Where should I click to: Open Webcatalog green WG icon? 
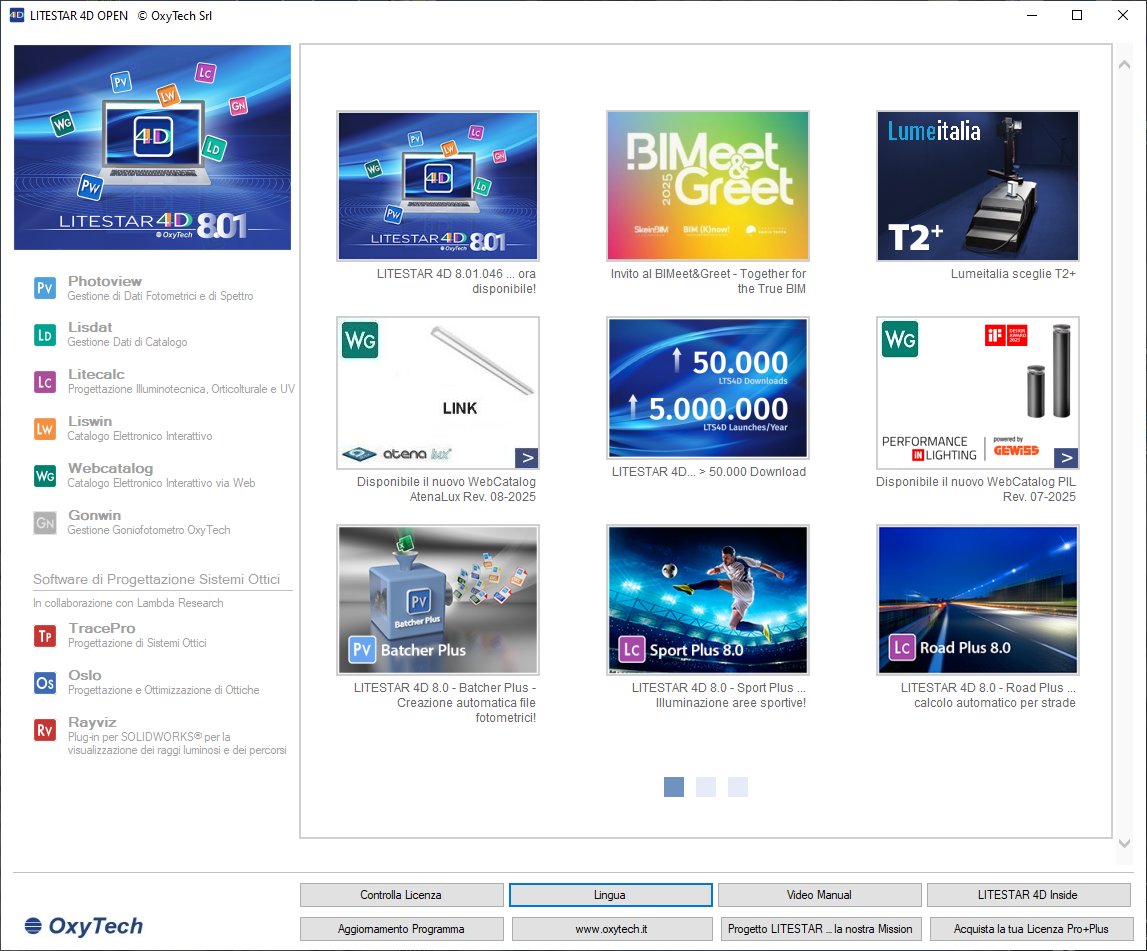pyautogui.click(x=45, y=475)
